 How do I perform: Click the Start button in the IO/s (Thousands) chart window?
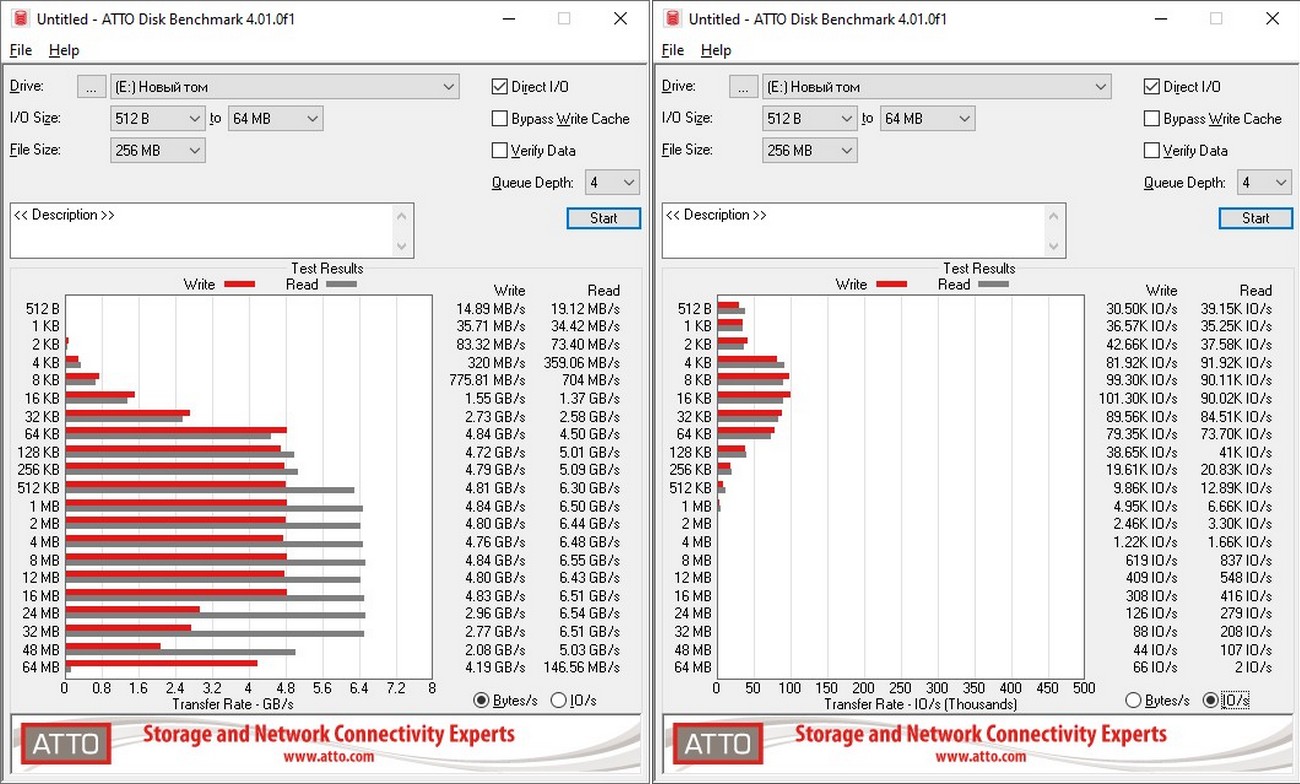tap(1255, 218)
